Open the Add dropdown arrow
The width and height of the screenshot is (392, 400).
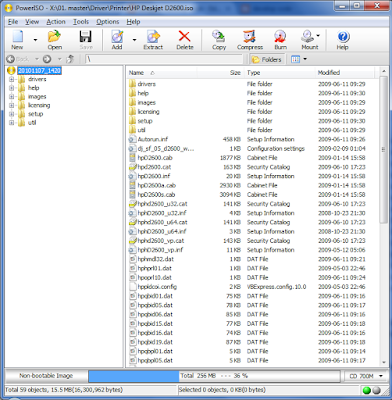click(134, 40)
